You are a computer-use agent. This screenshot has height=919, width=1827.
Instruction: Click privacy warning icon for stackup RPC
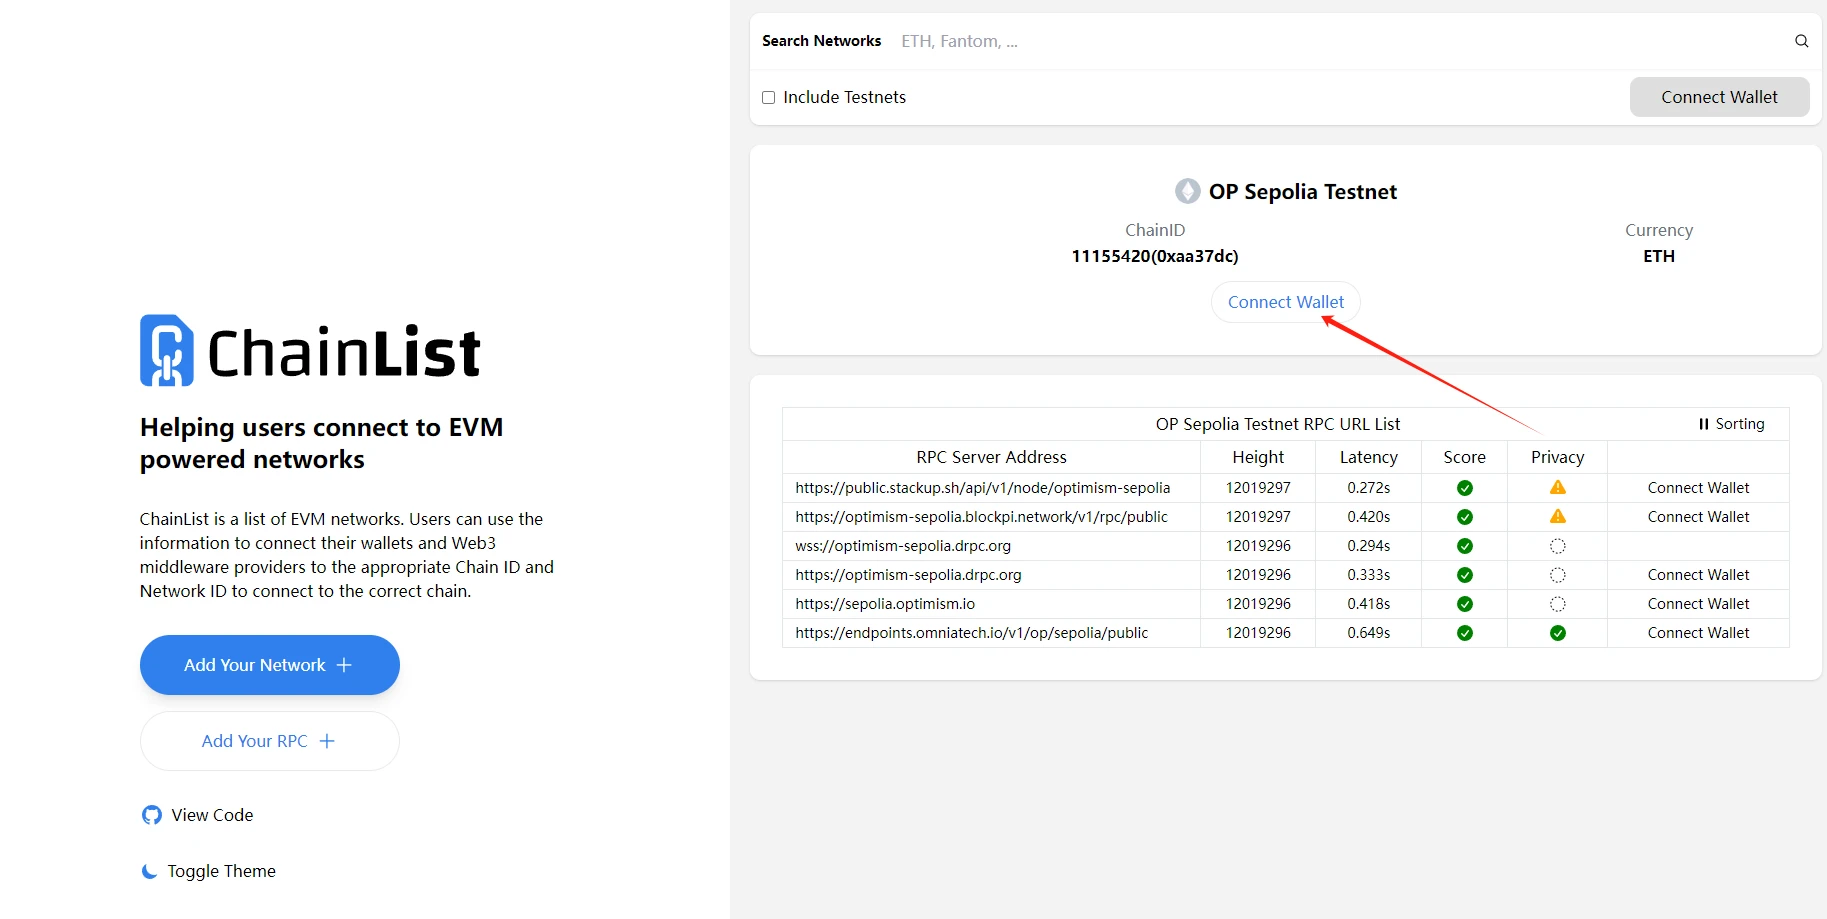pyautogui.click(x=1557, y=488)
